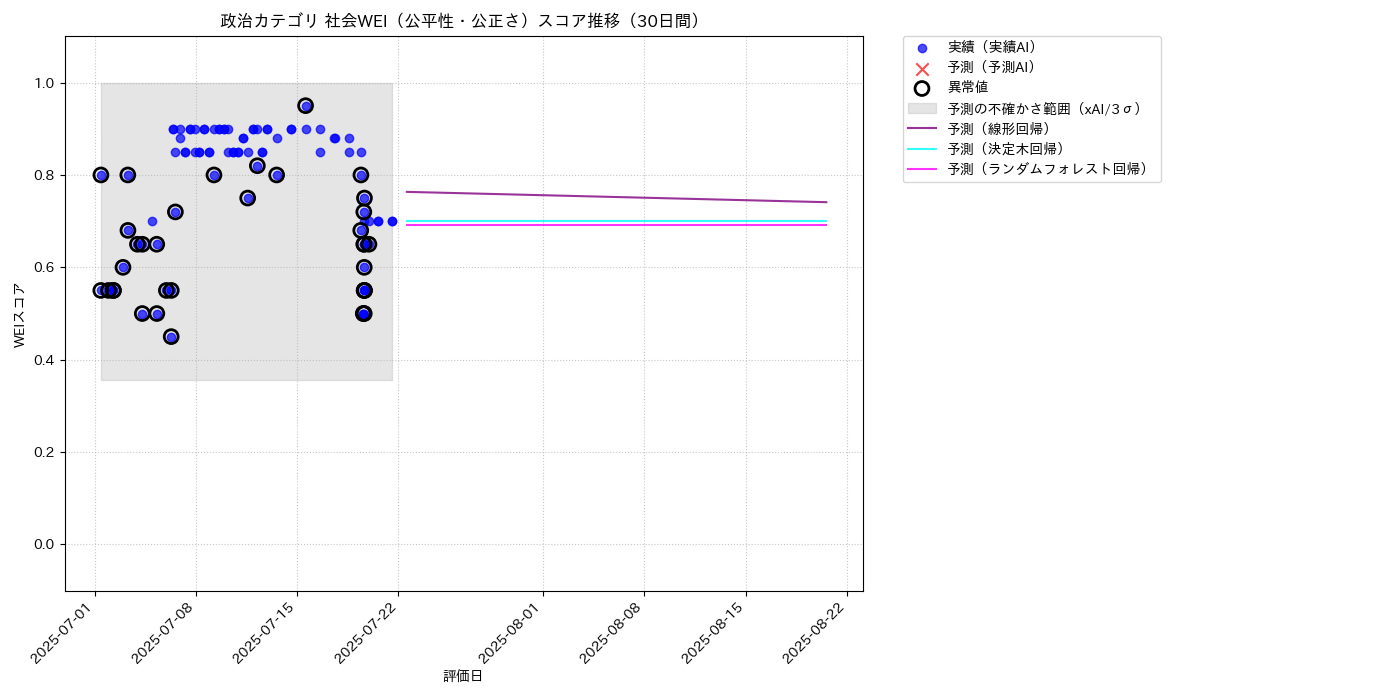Click the legend entry 異常値

(x=968, y=88)
